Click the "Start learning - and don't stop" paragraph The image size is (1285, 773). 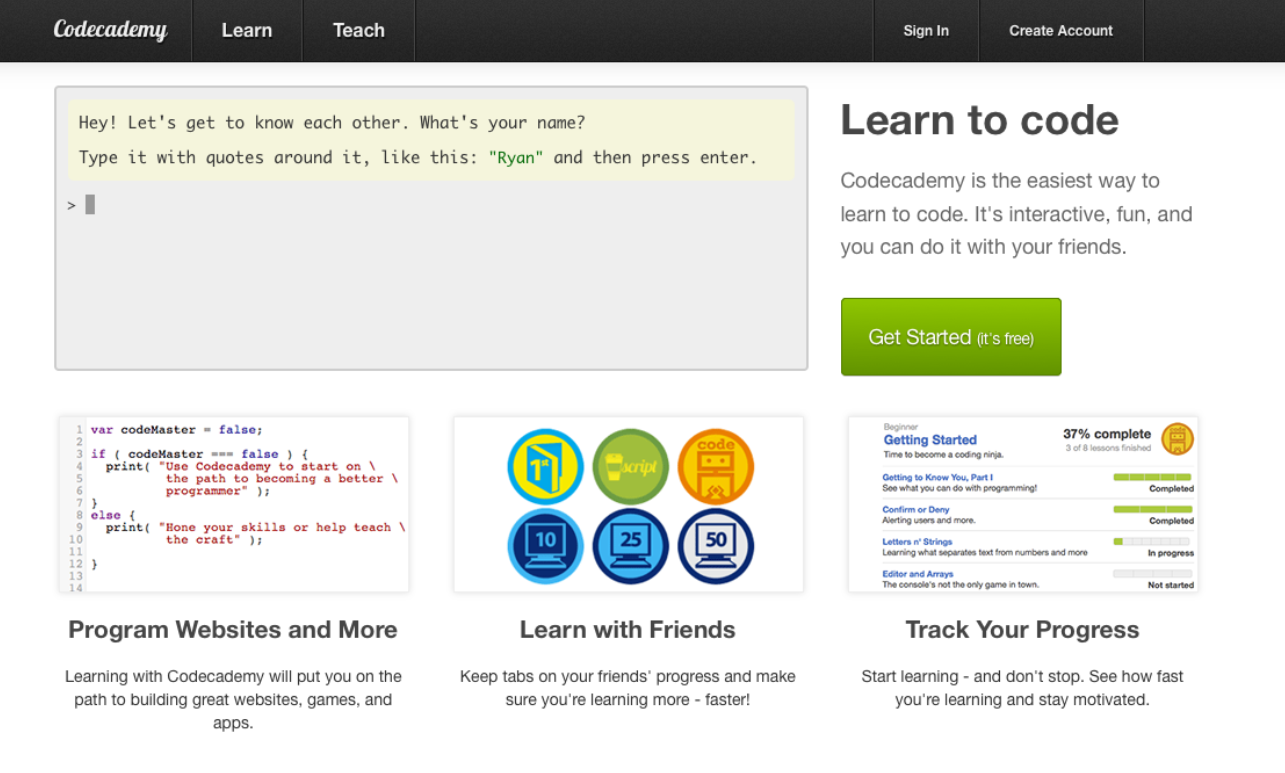pyautogui.click(x=1022, y=688)
